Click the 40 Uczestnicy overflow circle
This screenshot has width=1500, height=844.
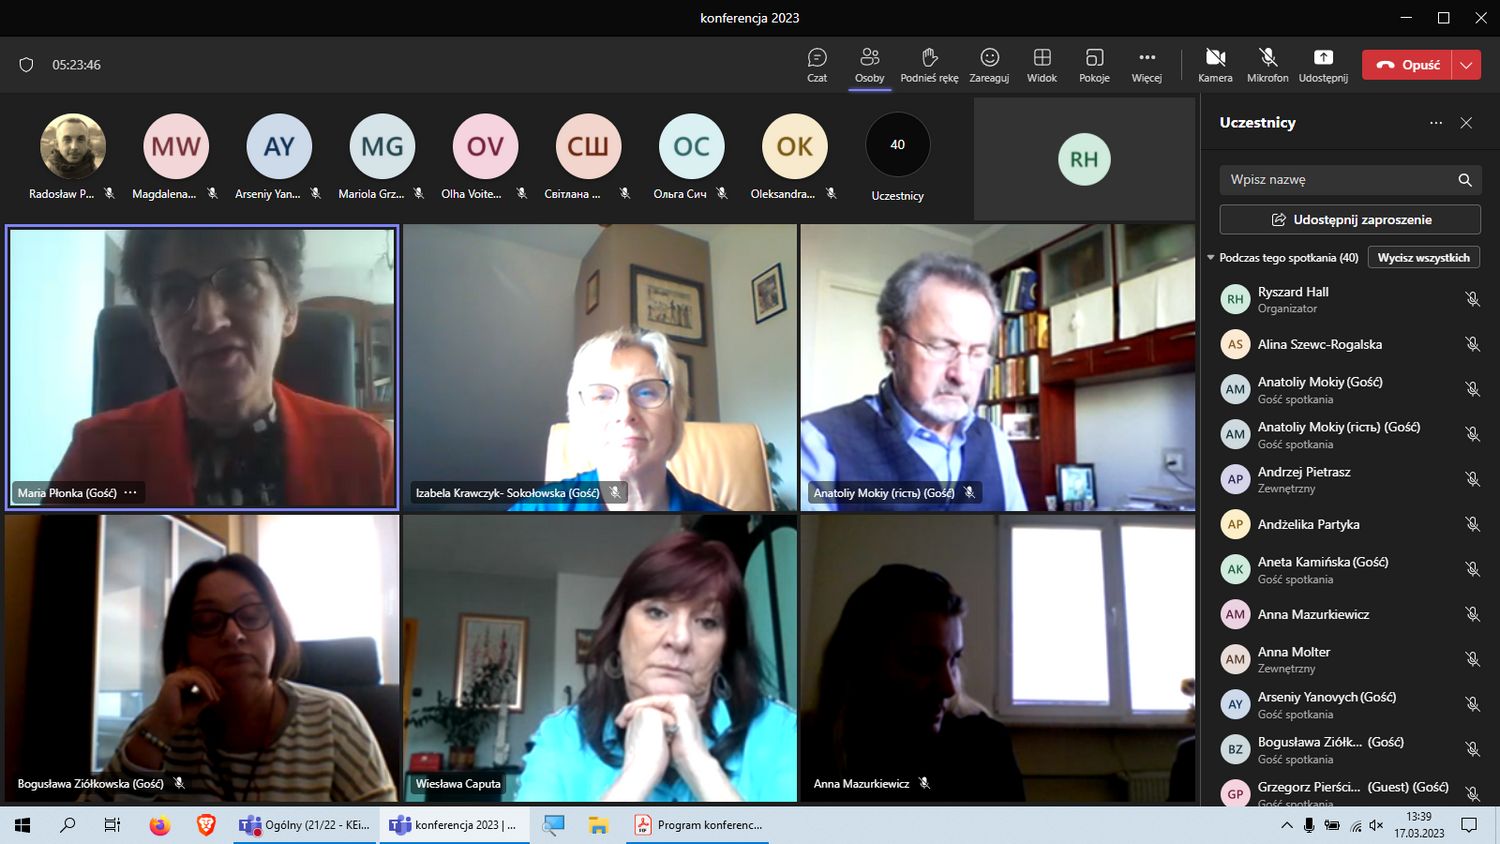point(897,146)
